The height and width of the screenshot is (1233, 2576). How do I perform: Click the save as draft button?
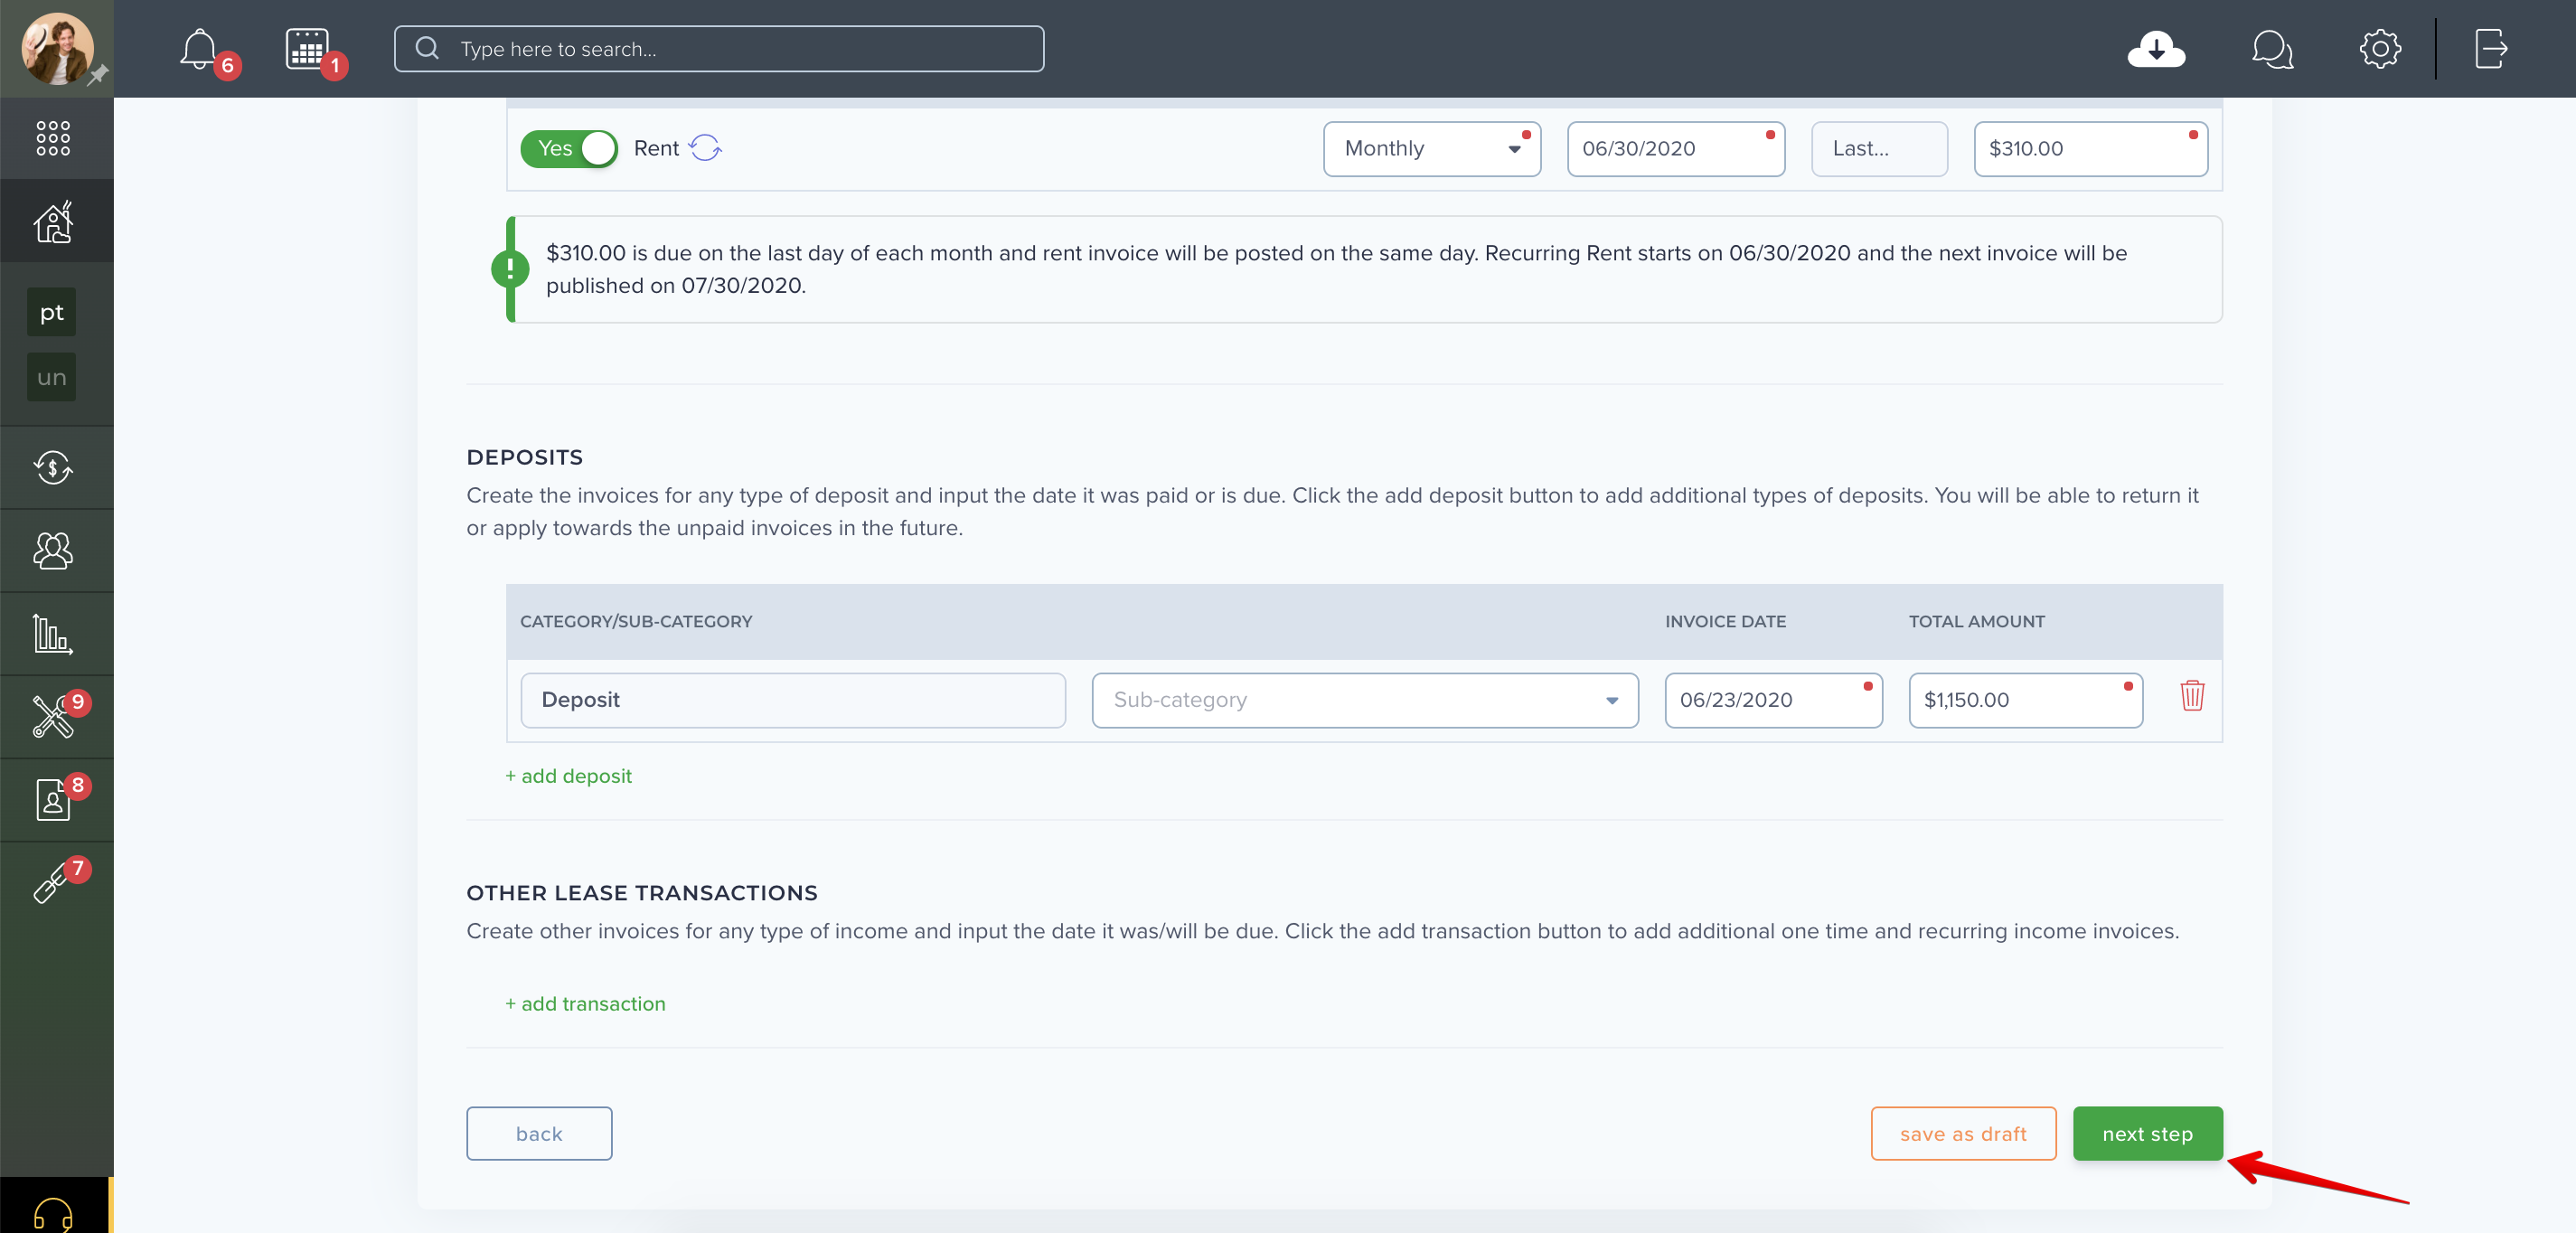1963,1134
